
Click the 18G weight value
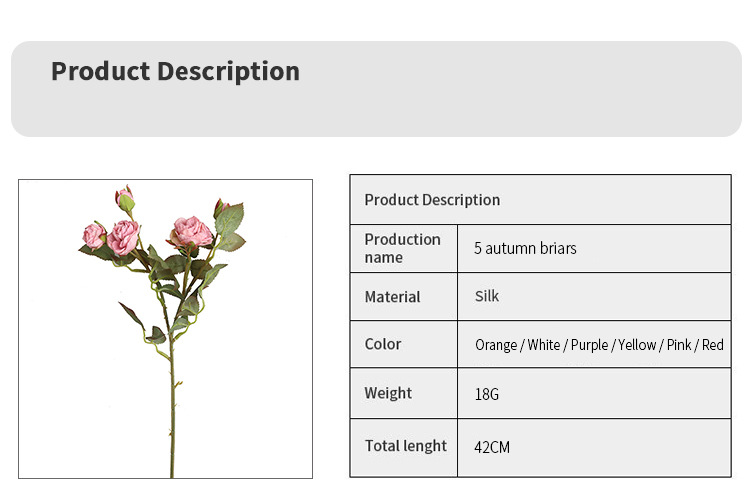487,394
